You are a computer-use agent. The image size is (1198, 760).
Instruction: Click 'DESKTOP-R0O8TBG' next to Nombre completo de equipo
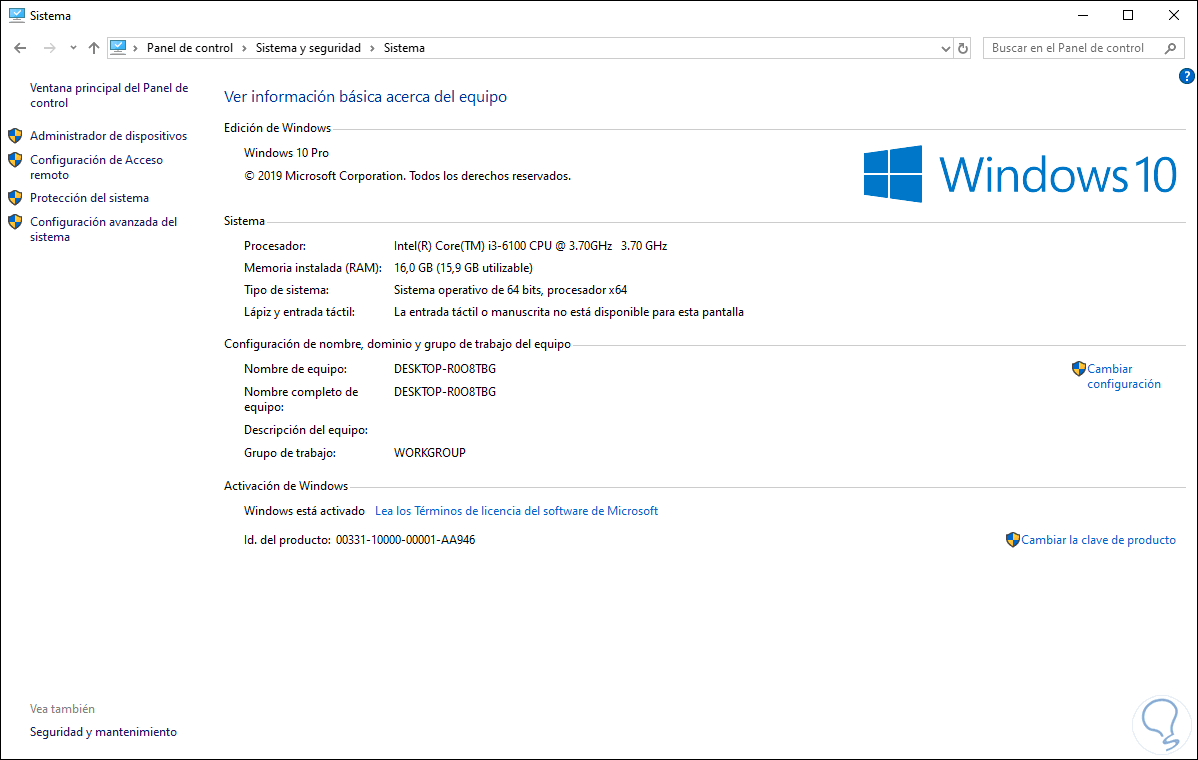tap(445, 392)
